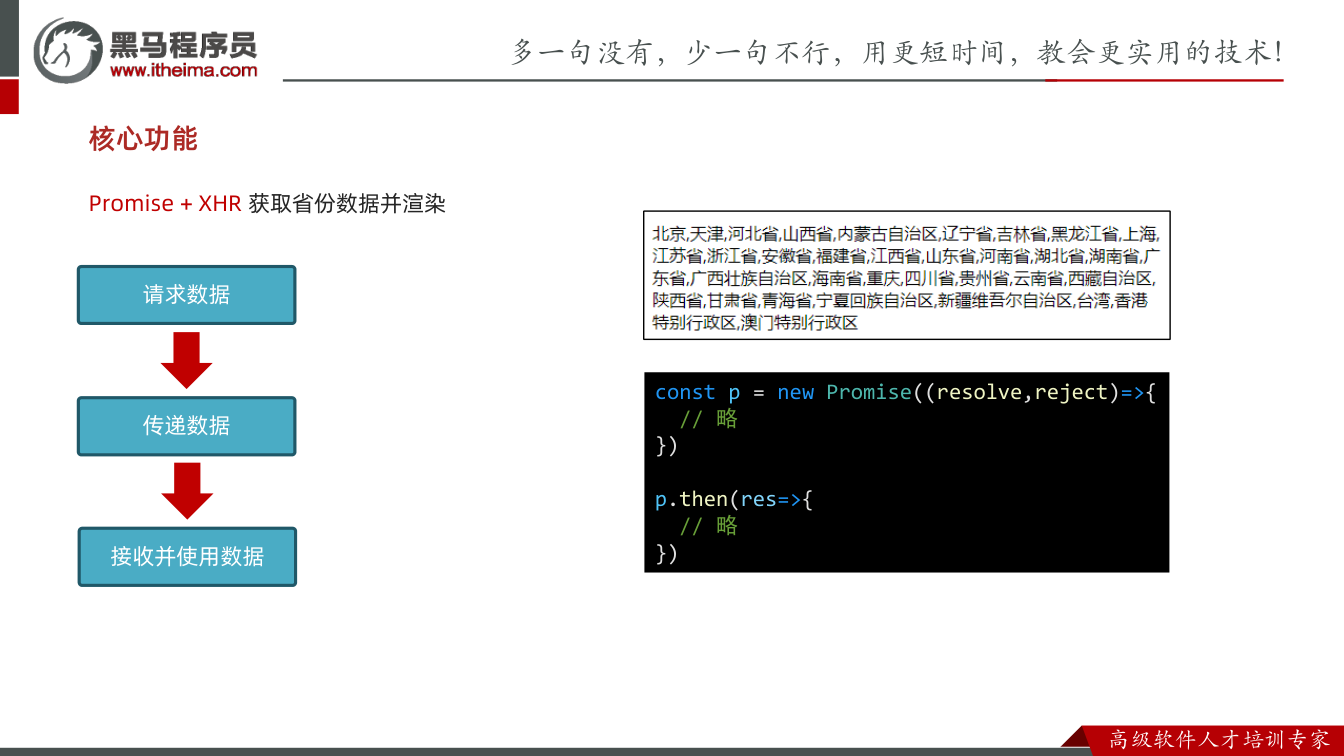Click the 'Promise' class name in the code block
The height and width of the screenshot is (756, 1344).
869,393
